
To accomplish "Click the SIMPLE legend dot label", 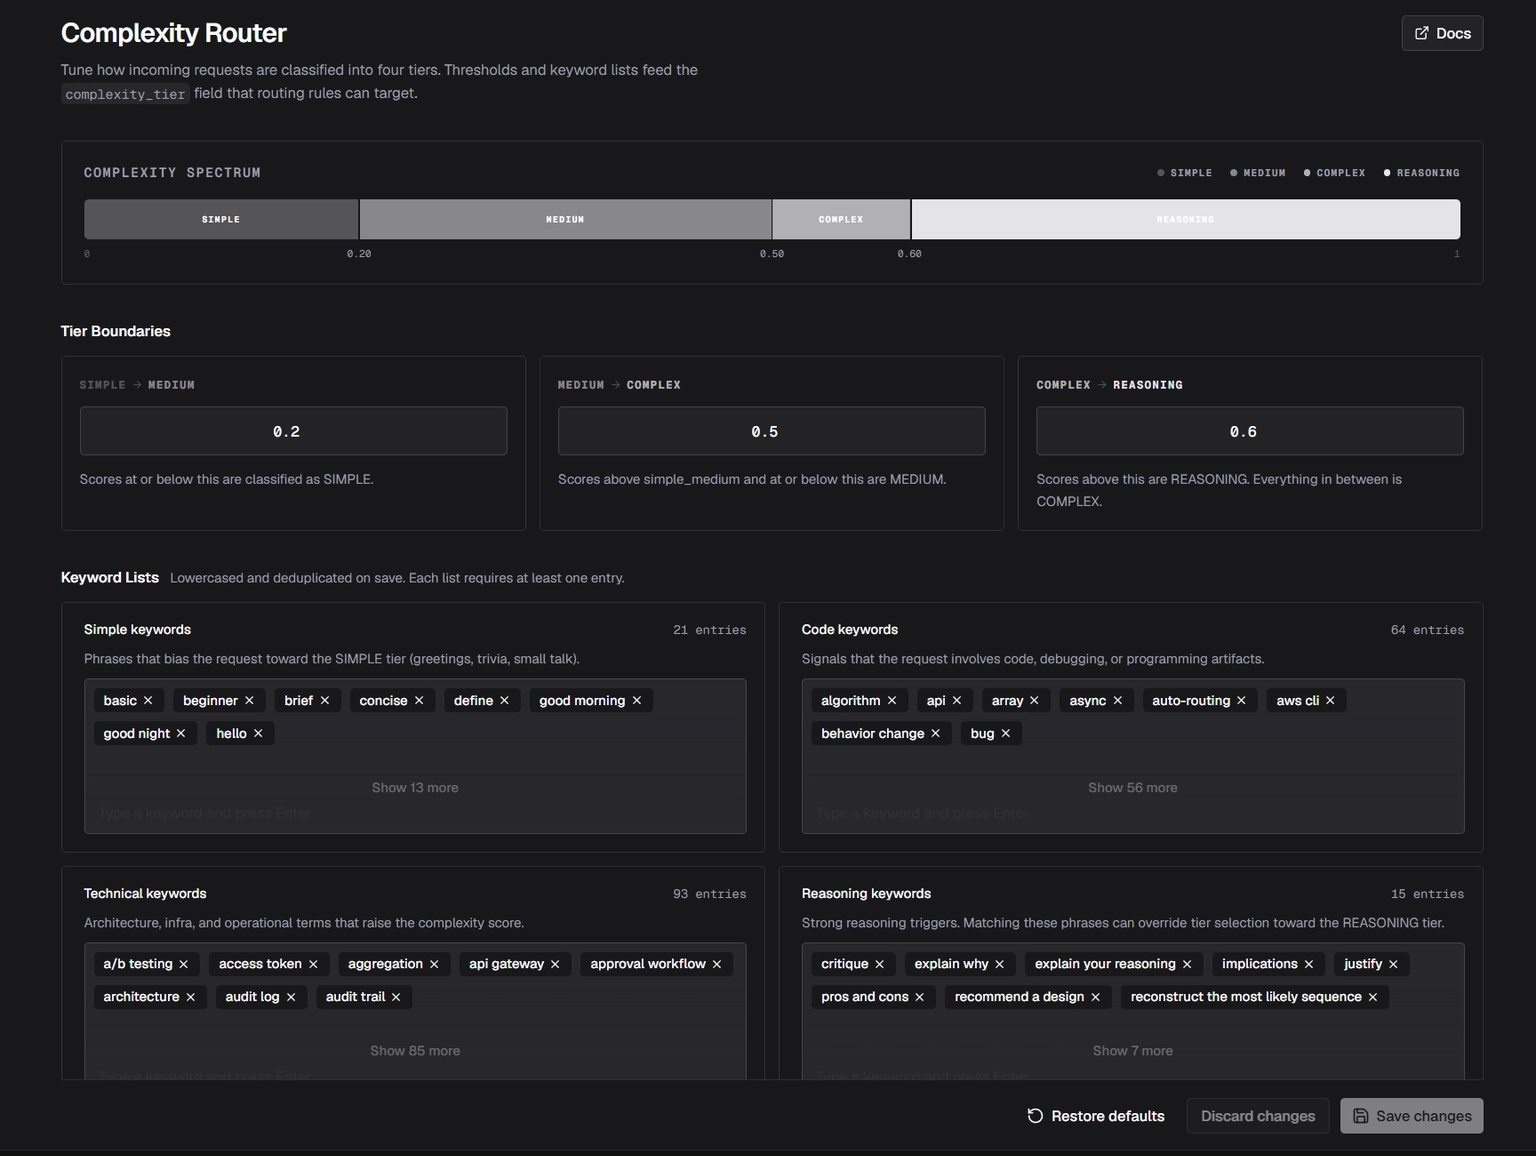I will click(1185, 173).
